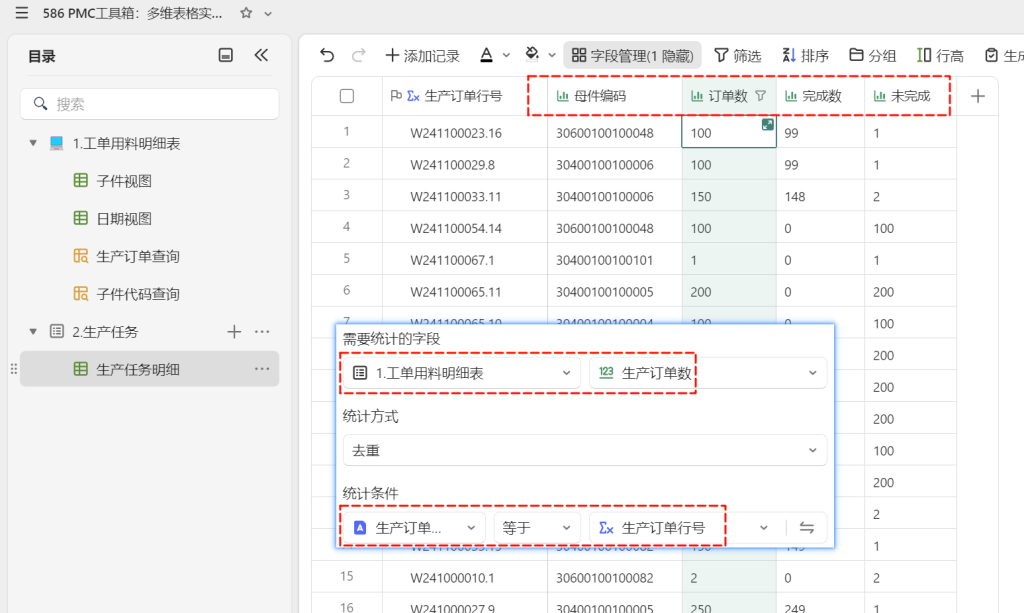Click the 生产订单行号 column header
The image size is (1024, 613).
[x=464, y=96]
